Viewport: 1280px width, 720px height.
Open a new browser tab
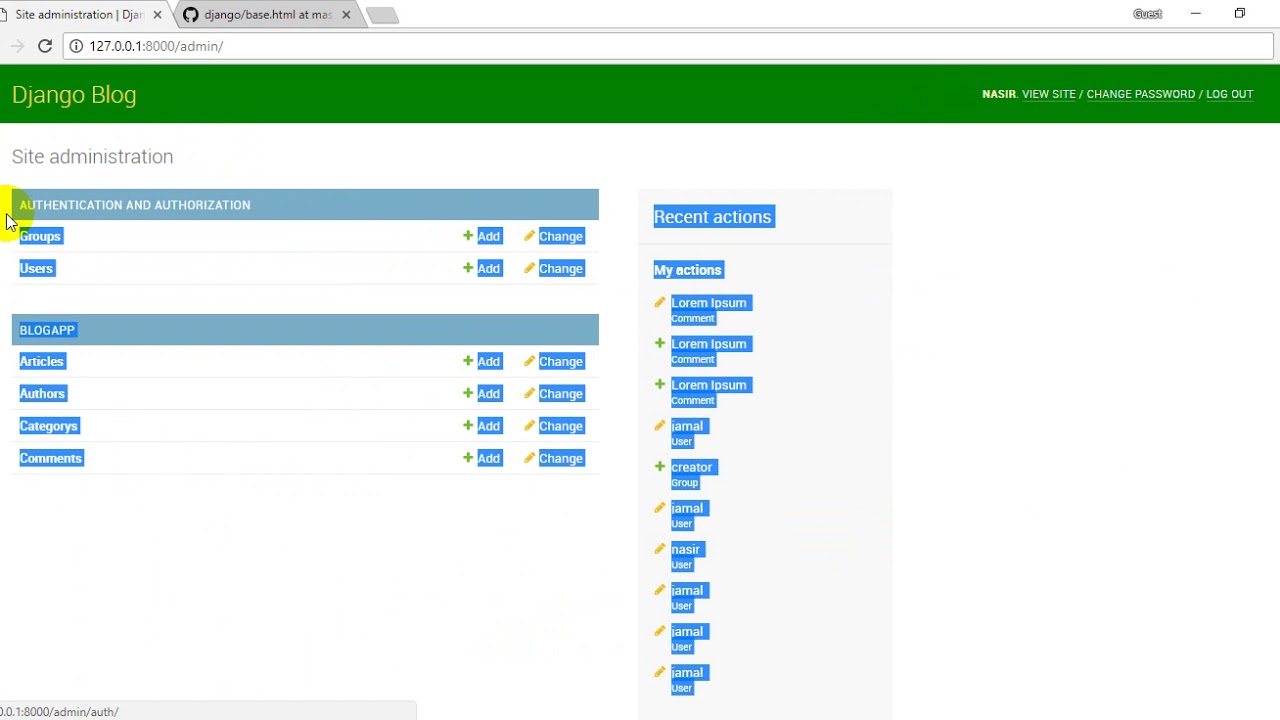[382, 15]
